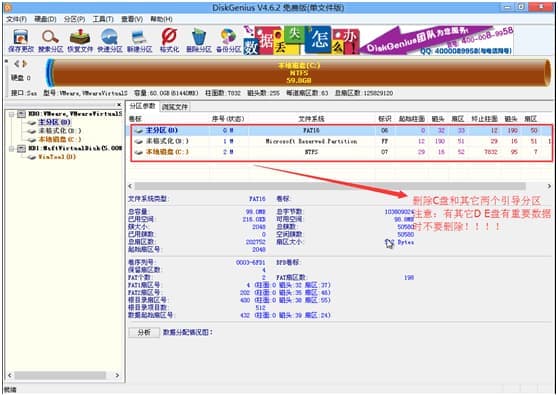Click the 起始柱面 column header
Viewport: 558px width, 396px height.
point(412,119)
